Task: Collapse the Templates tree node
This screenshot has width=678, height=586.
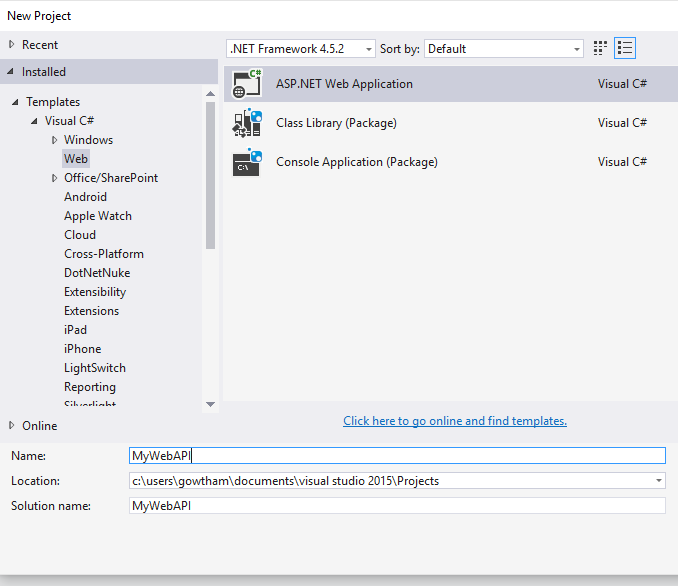Action: [x=16, y=102]
